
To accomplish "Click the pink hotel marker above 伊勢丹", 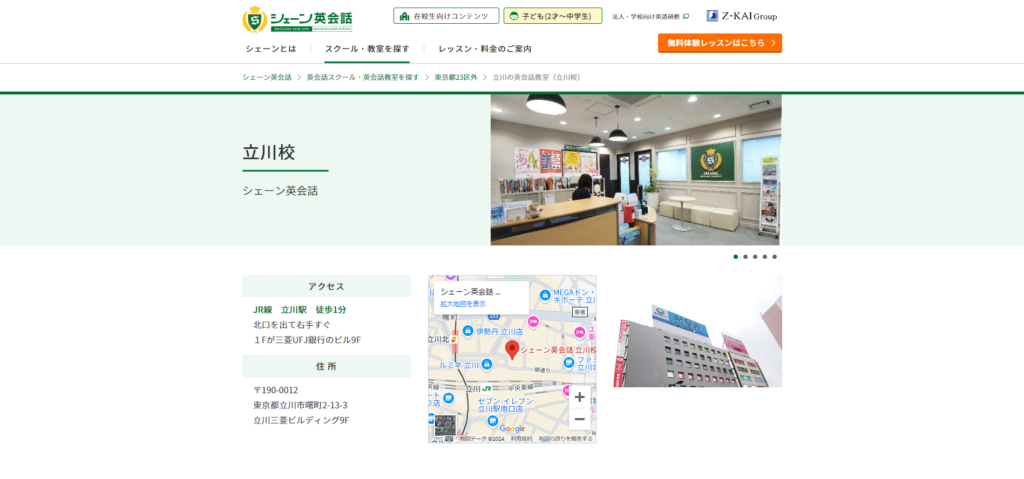I will click(x=534, y=322).
